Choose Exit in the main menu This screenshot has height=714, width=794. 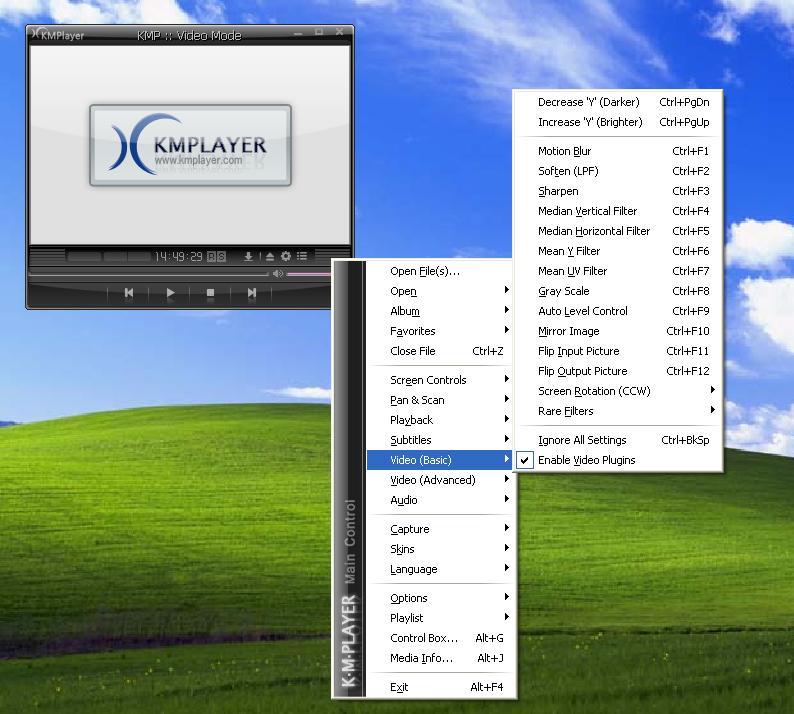click(x=399, y=687)
